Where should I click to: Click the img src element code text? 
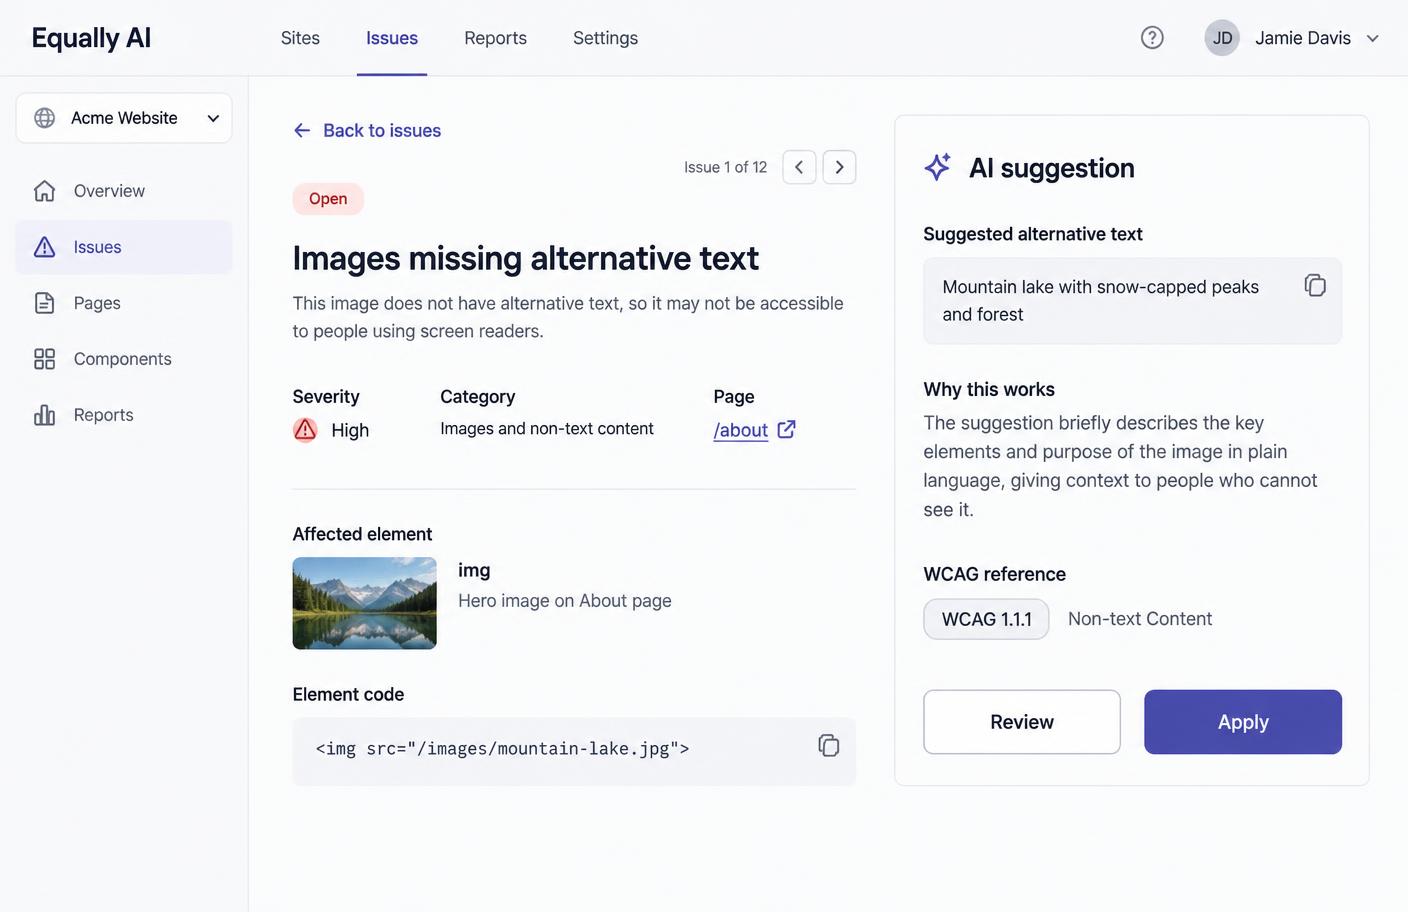(502, 749)
